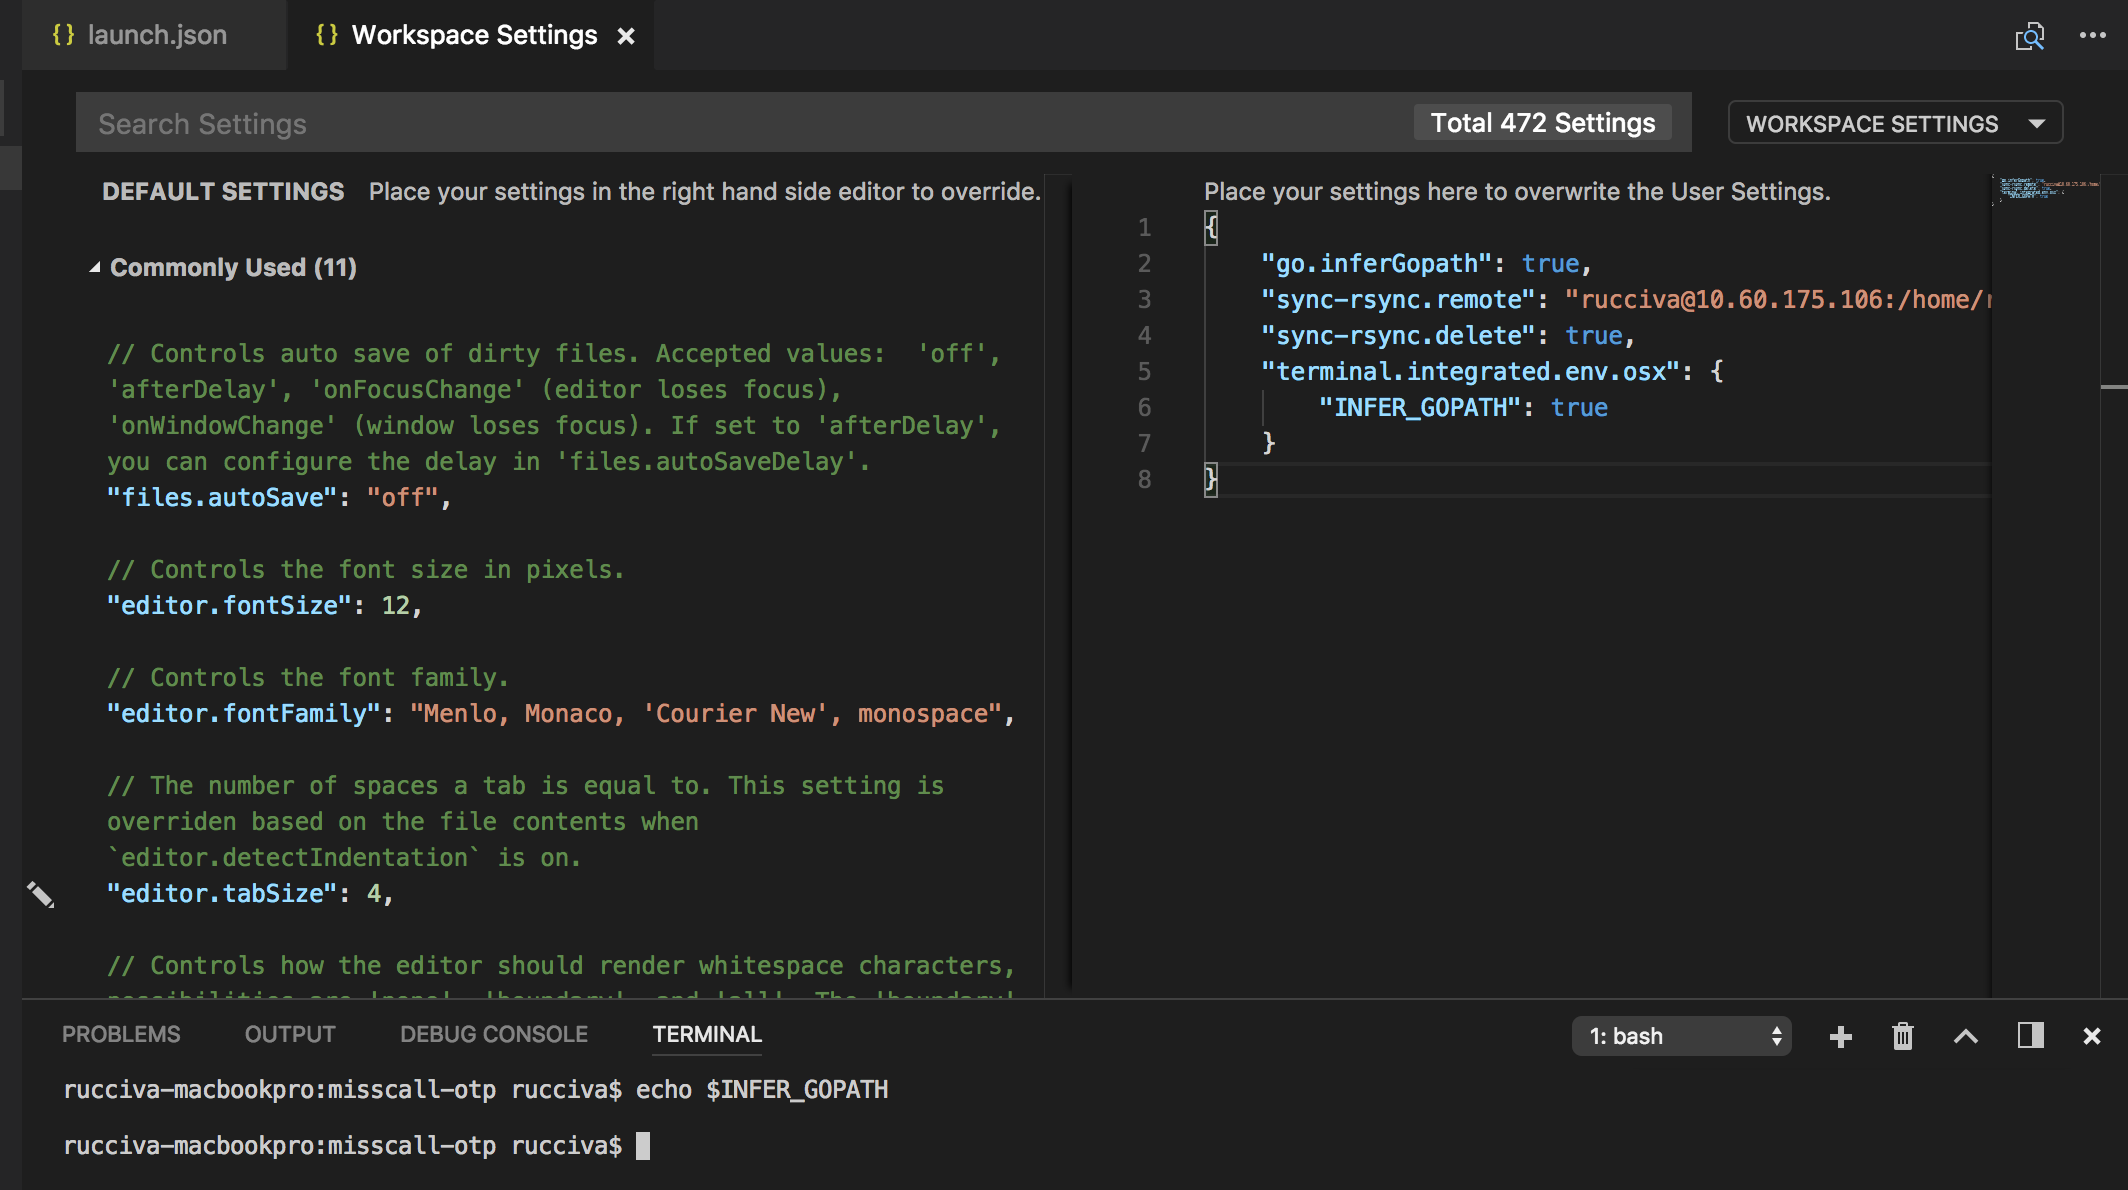Open the PROBLEMS panel tab
This screenshot has height=1190, width=2128.
(121, 1034)
